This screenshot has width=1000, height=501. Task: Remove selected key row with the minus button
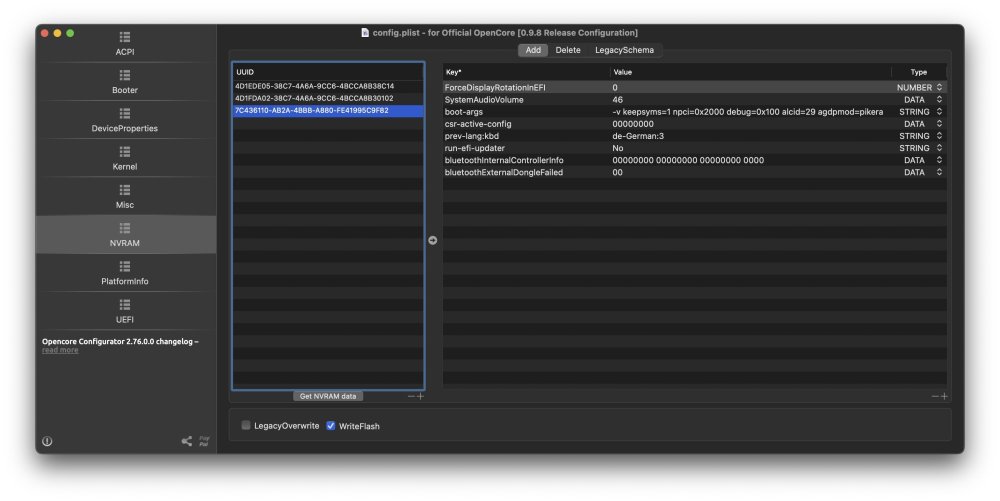pyautogui.click(x=936, y=396)
